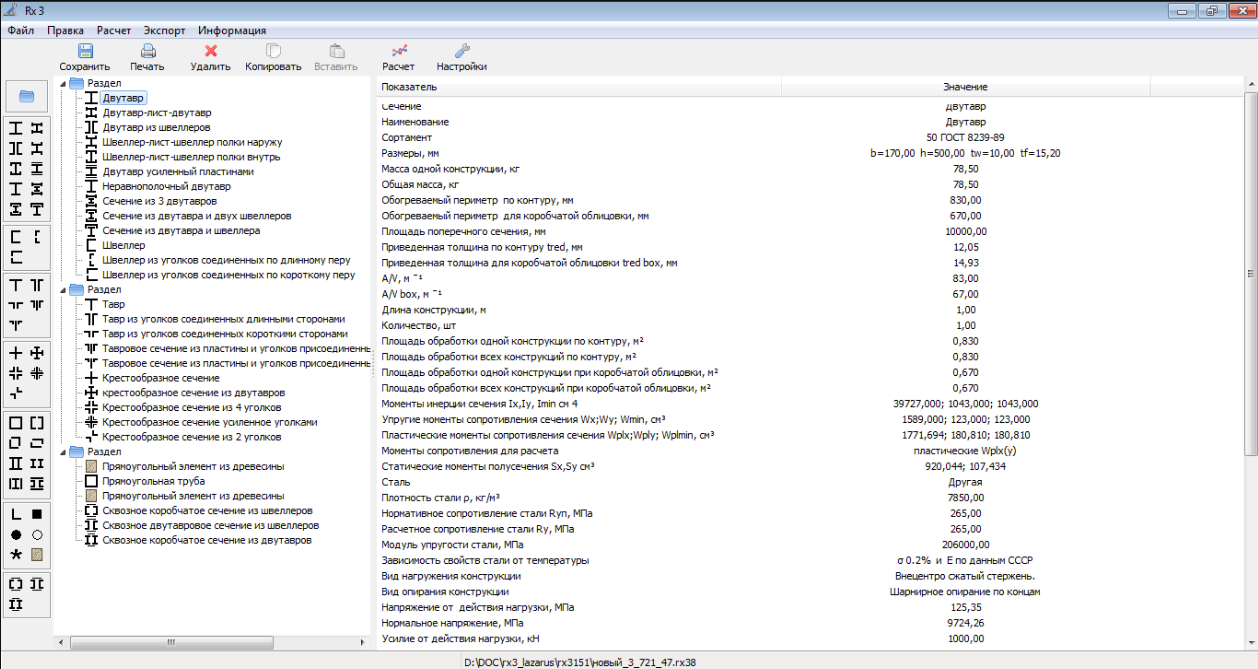
Task: Select the solid black square palette icon
Action: [x=37, y=514]
